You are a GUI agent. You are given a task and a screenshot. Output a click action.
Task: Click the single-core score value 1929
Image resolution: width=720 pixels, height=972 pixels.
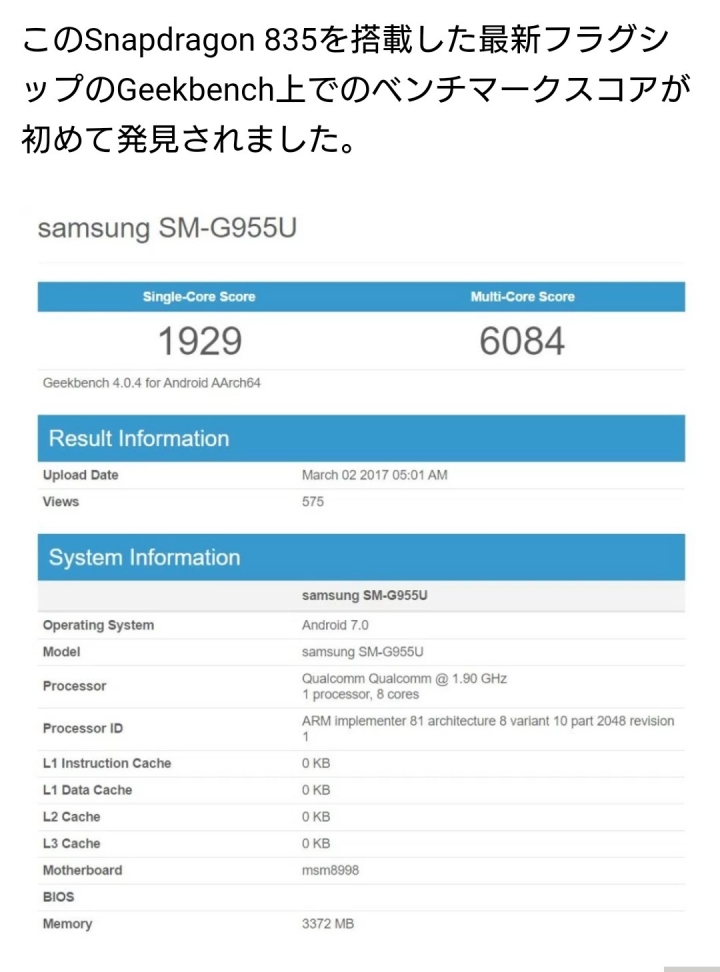(200, 341)
